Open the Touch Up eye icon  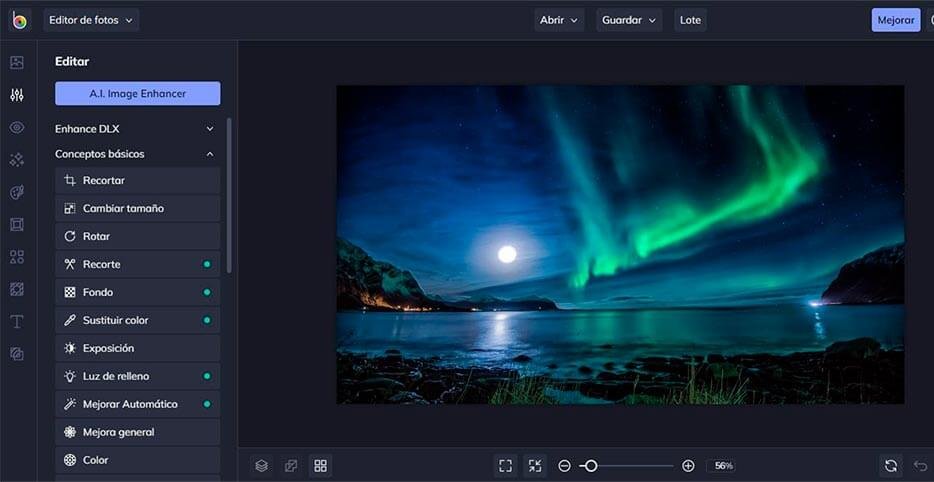17,127
